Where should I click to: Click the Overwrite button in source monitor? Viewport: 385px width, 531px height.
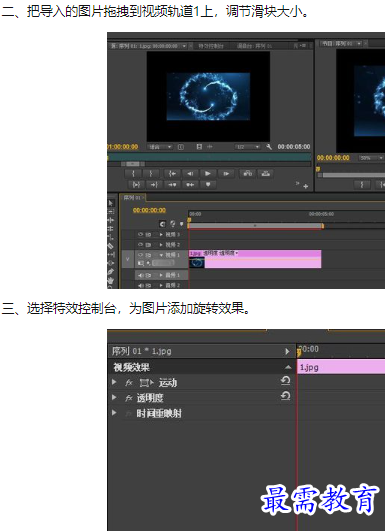(266, 174)
